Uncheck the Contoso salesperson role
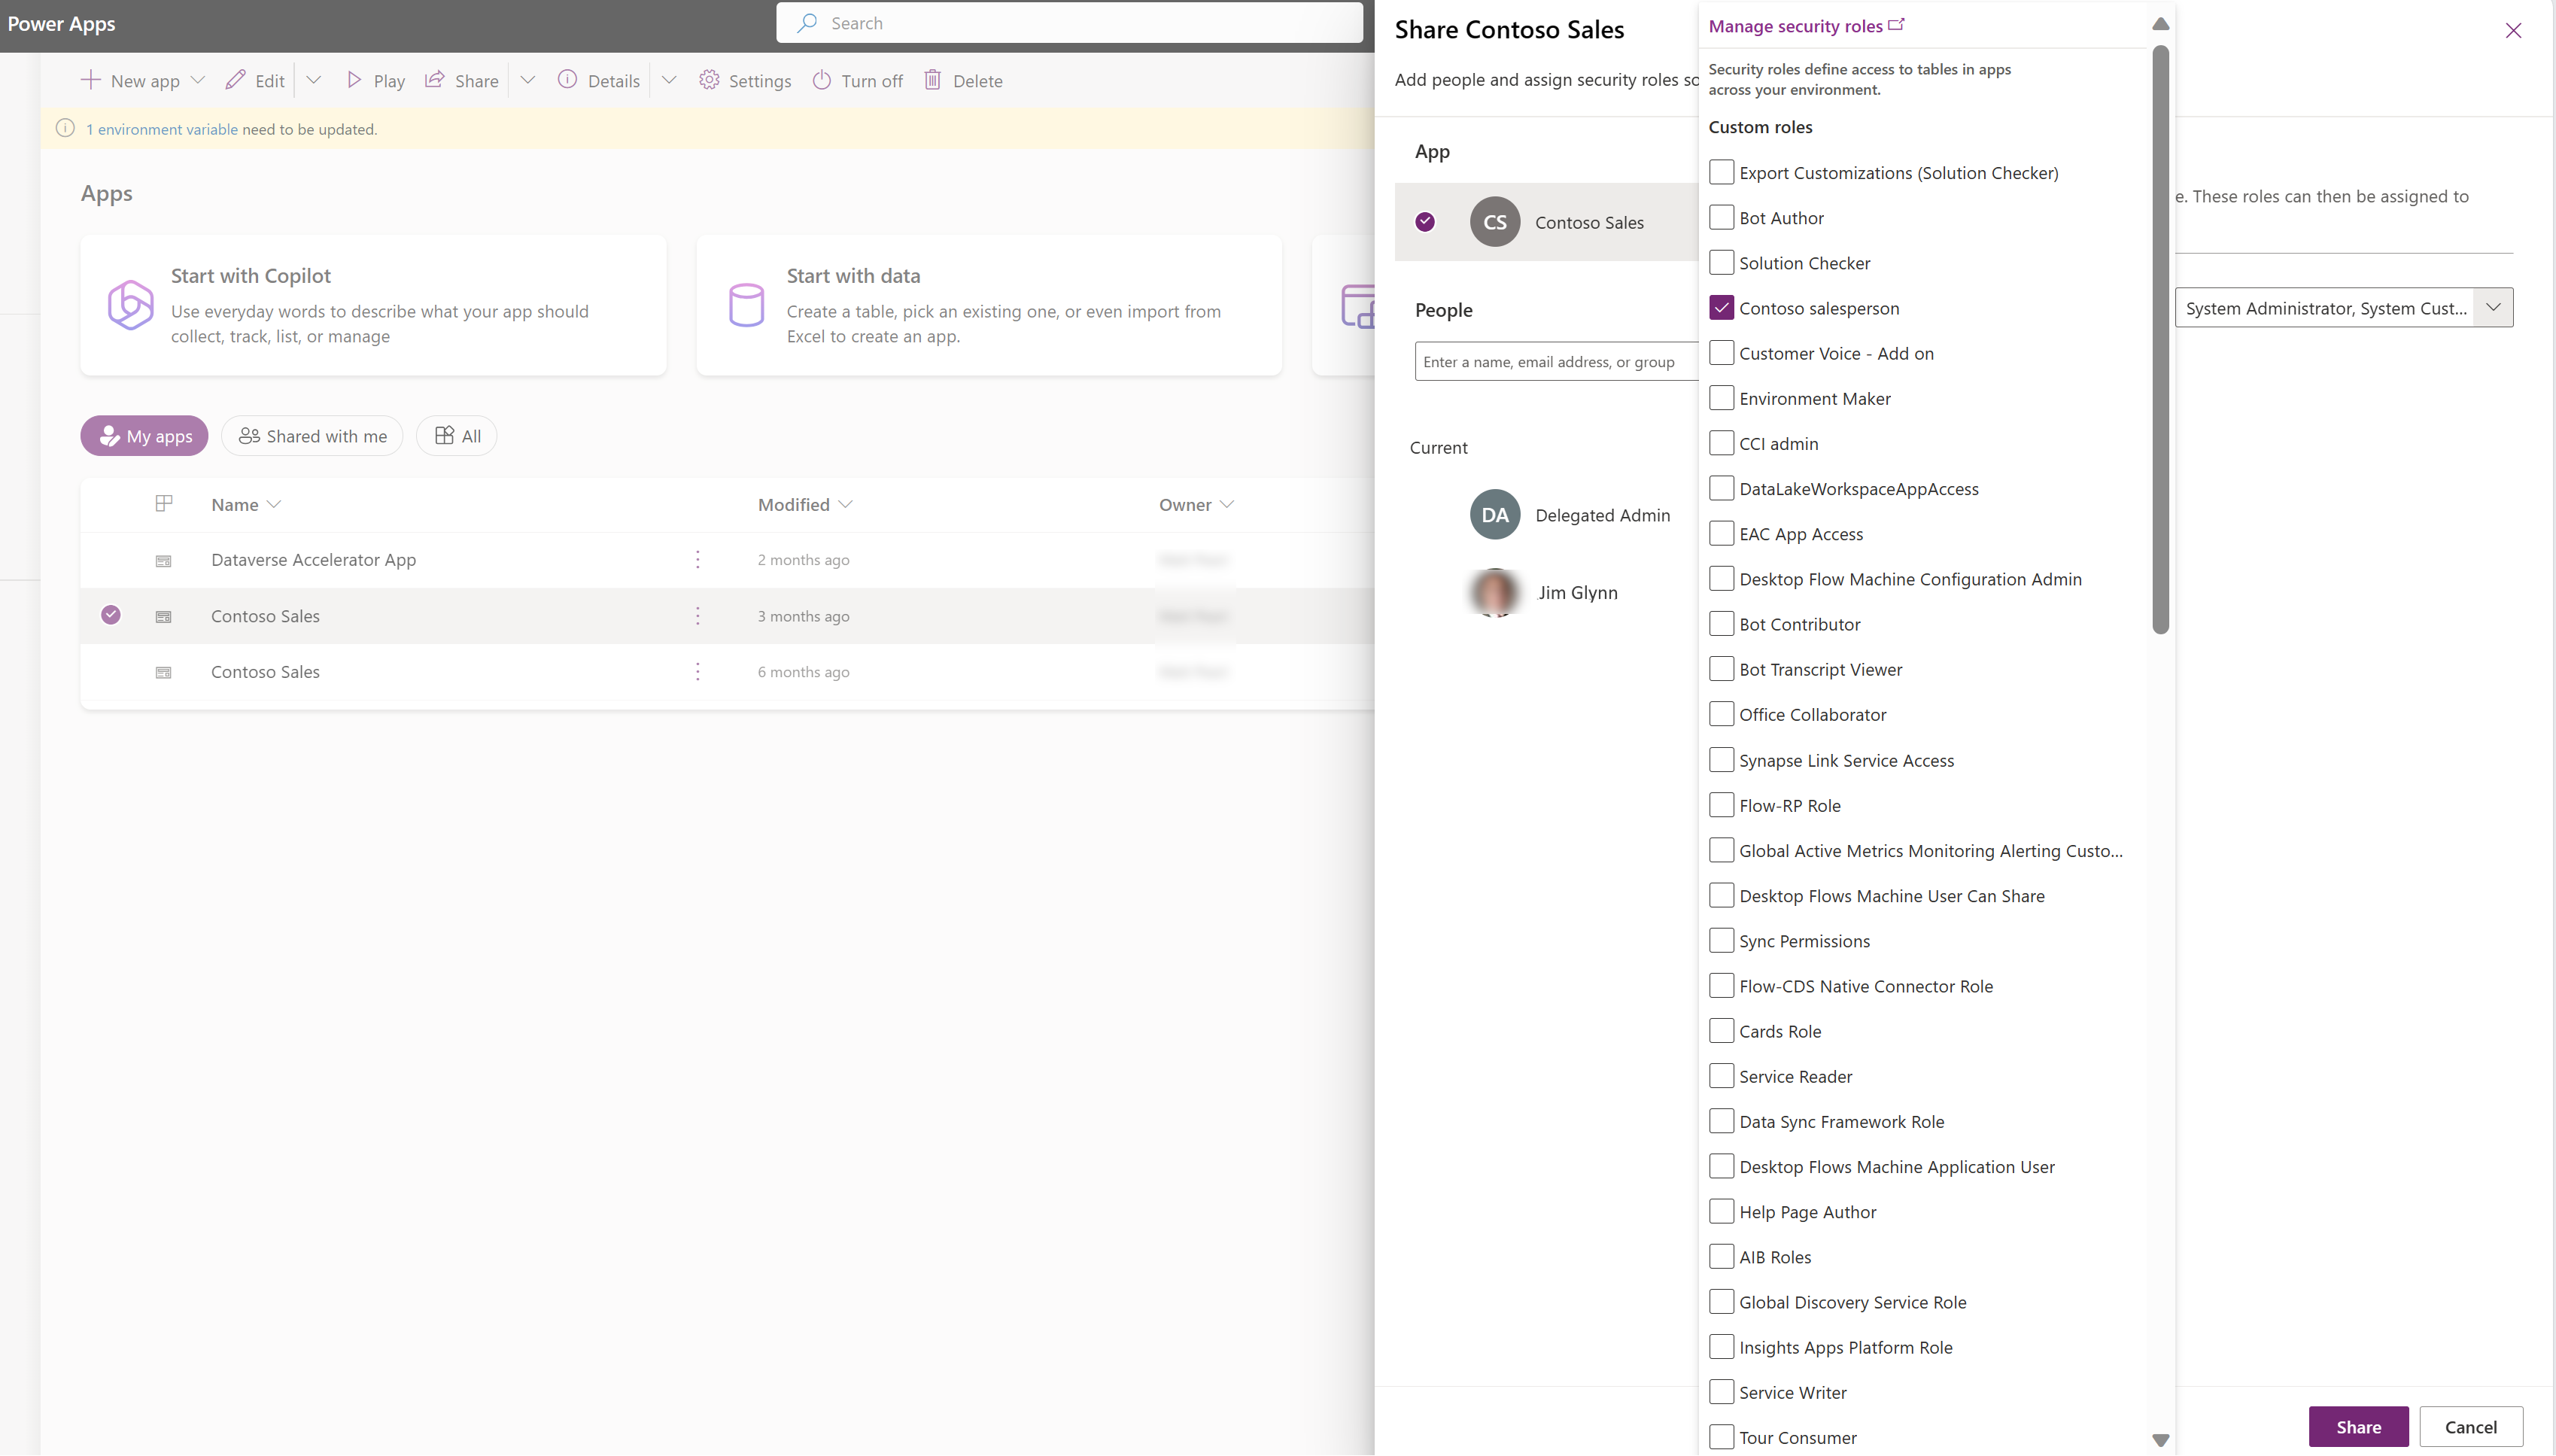This screenshot has height=1456, width=2556. 1721,308
